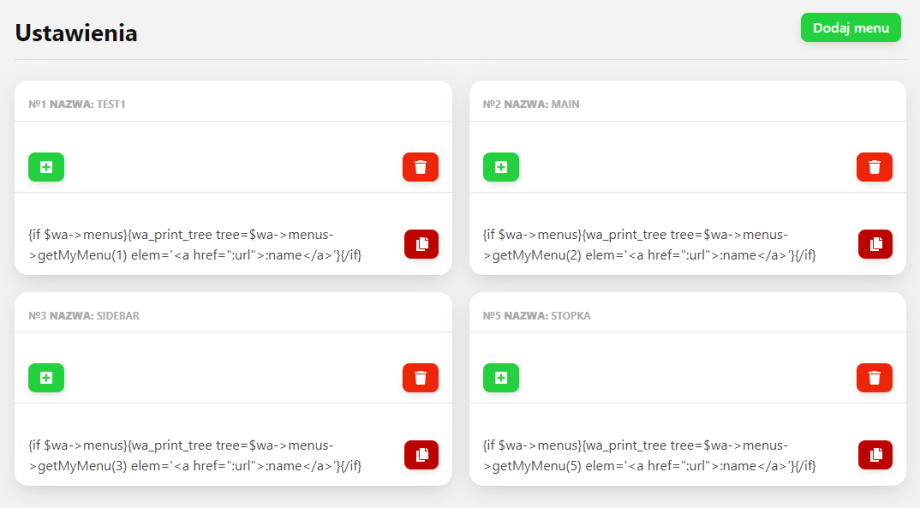Add an item to the MAIN menu
Viewport: 920px width, 508px height.
pos(500,167)
